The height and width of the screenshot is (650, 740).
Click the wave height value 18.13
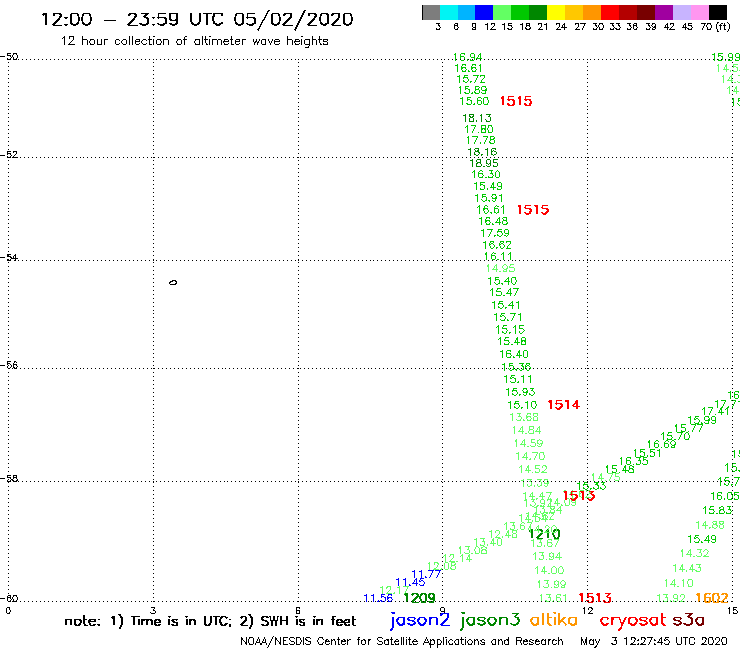(477, 118)
